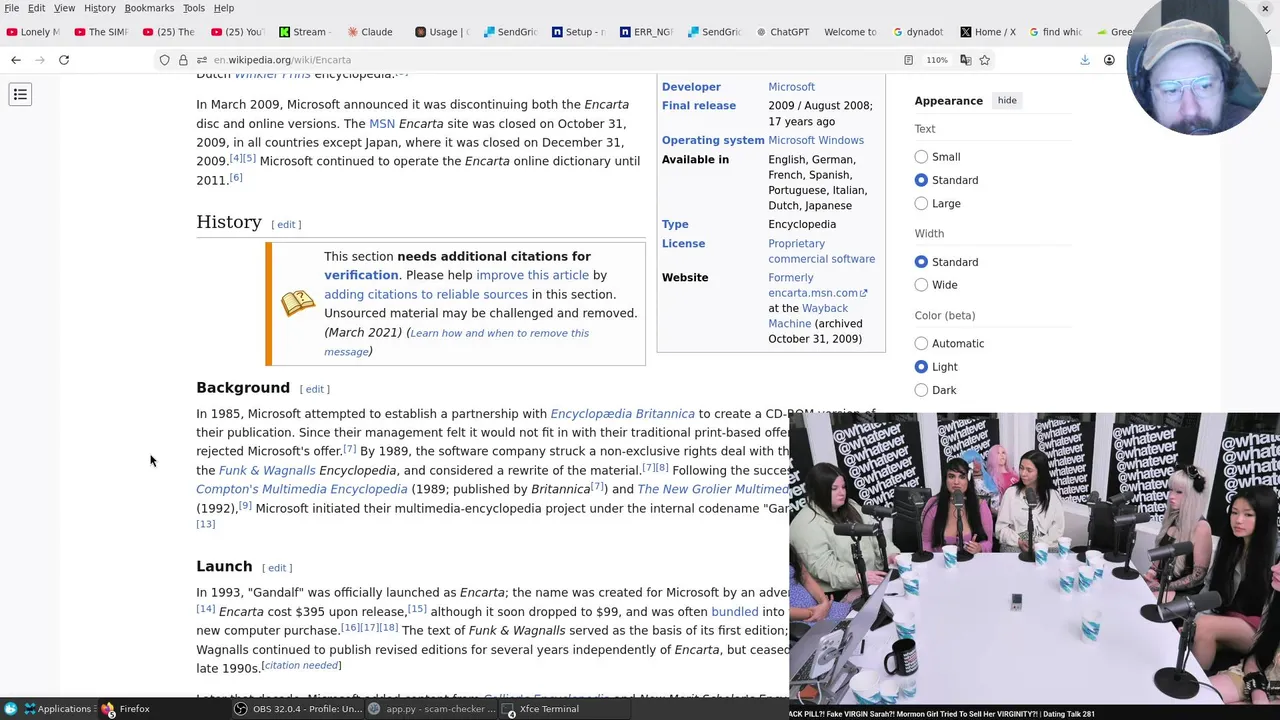1280x720 pixels.
Task: Open the Tools menu
Action: (x=193, y=8)
